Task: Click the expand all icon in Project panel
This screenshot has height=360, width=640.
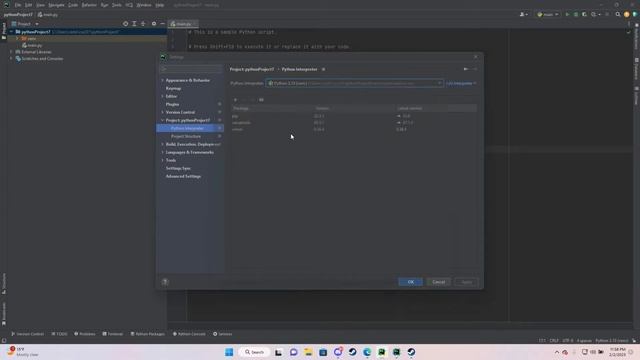Action: (x=134, y=24)
